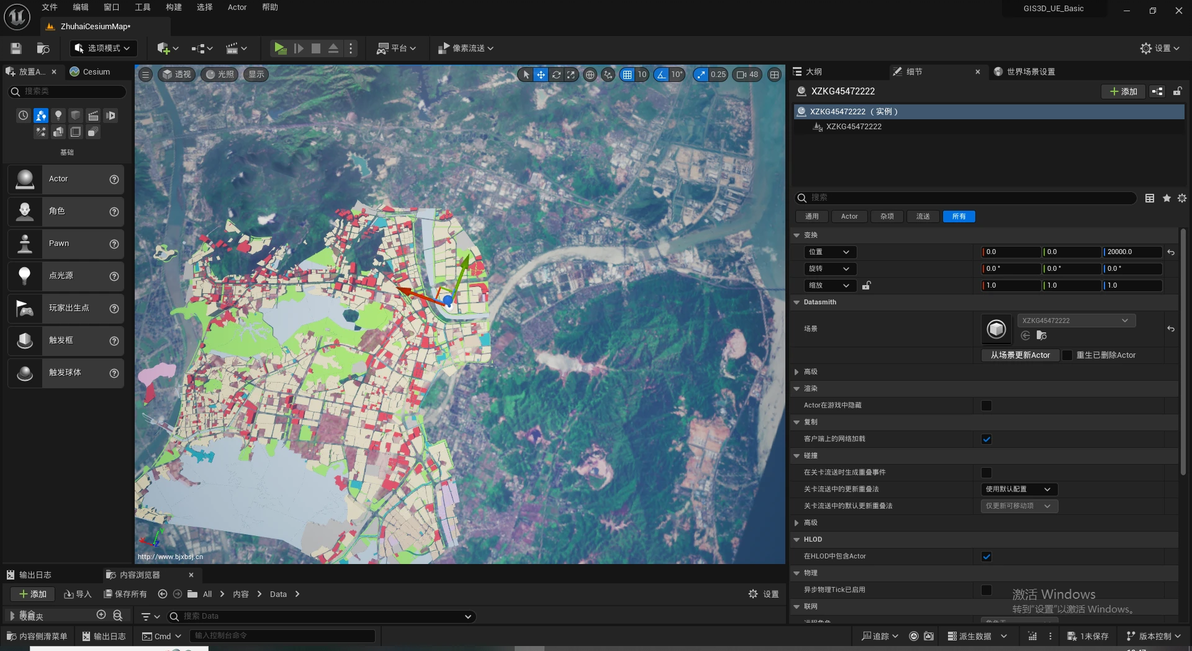
Task: Select the translate (move) gizmo tool
Action: (x=541, y=75)
